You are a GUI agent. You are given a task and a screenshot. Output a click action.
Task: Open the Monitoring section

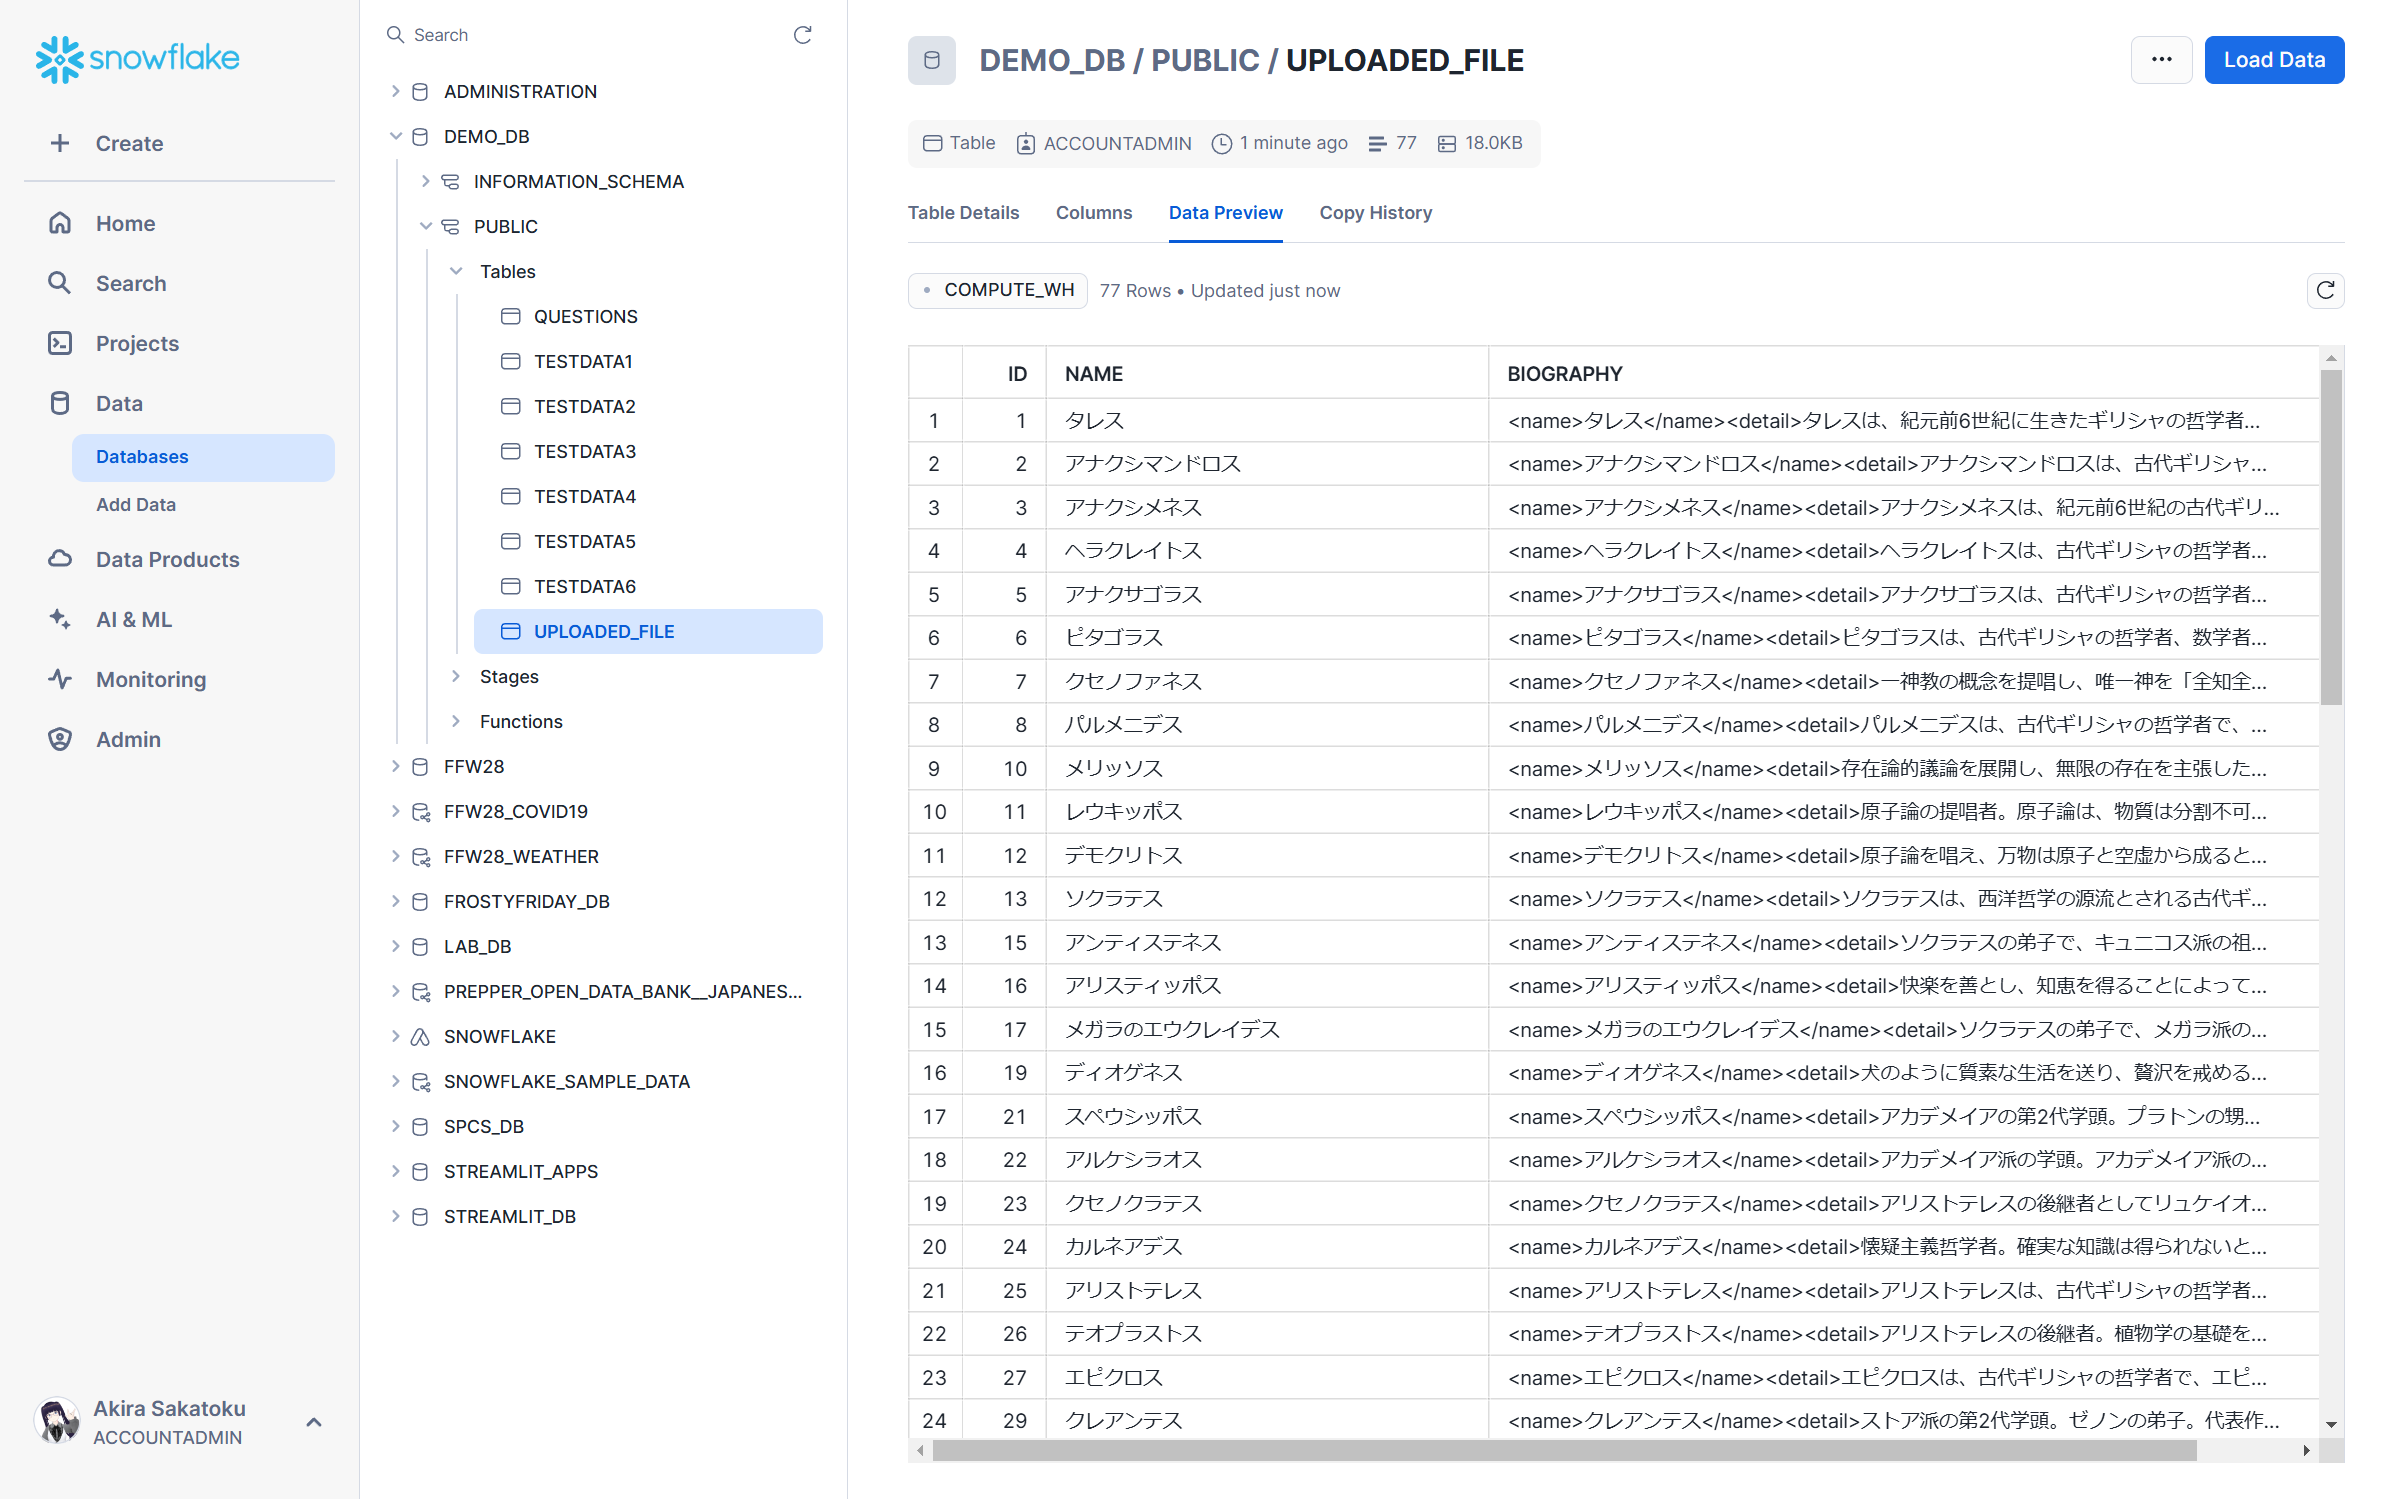point(151,679)
